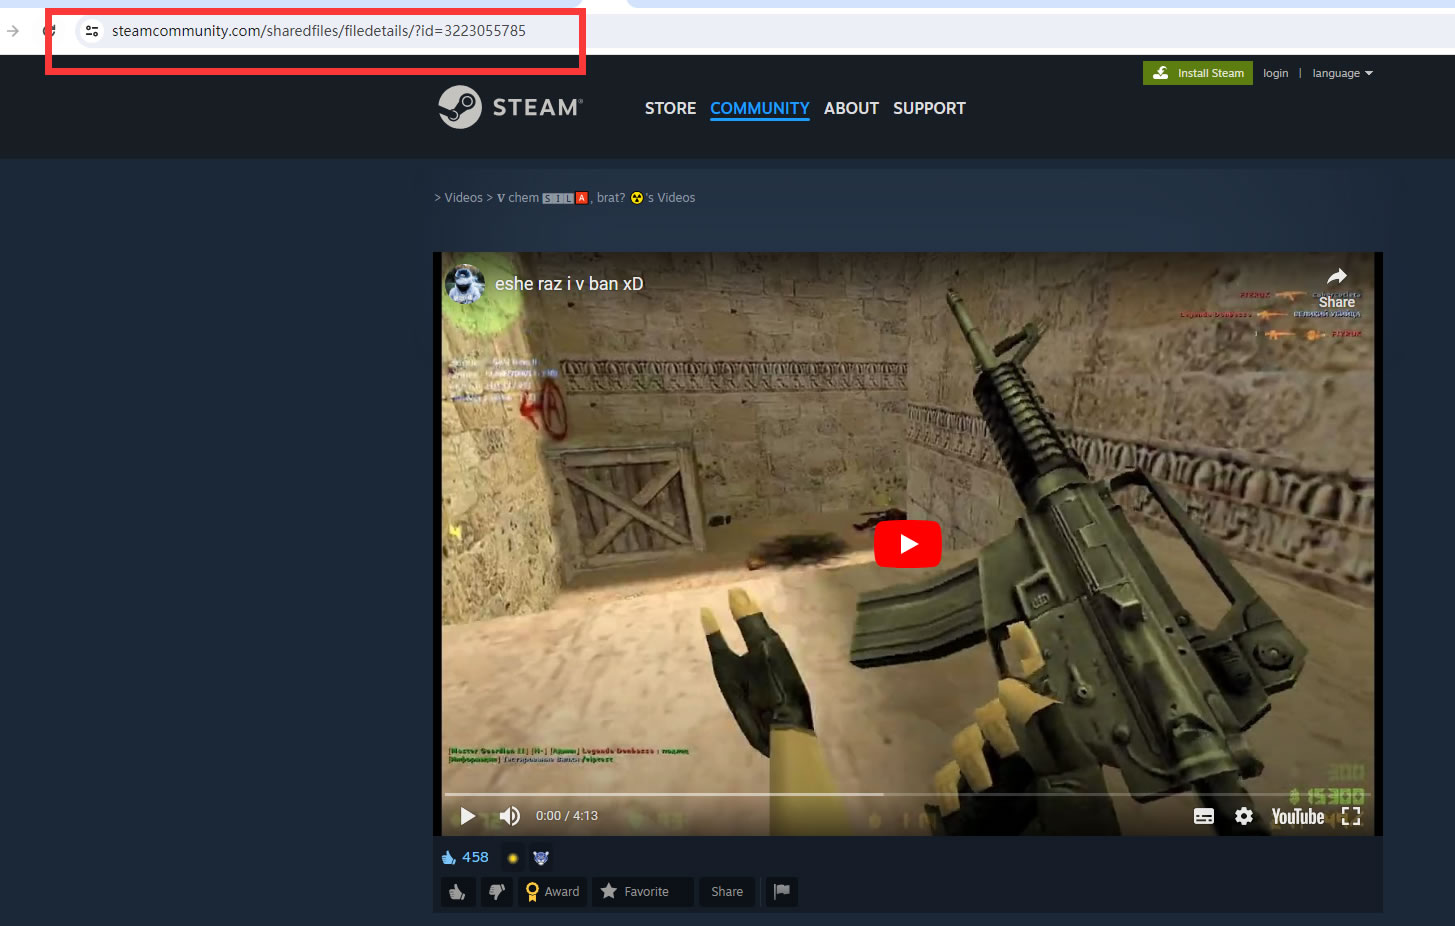Screen dimensions: 1455x926
Task: Click the Share button below video
Action: coord(727,892)
